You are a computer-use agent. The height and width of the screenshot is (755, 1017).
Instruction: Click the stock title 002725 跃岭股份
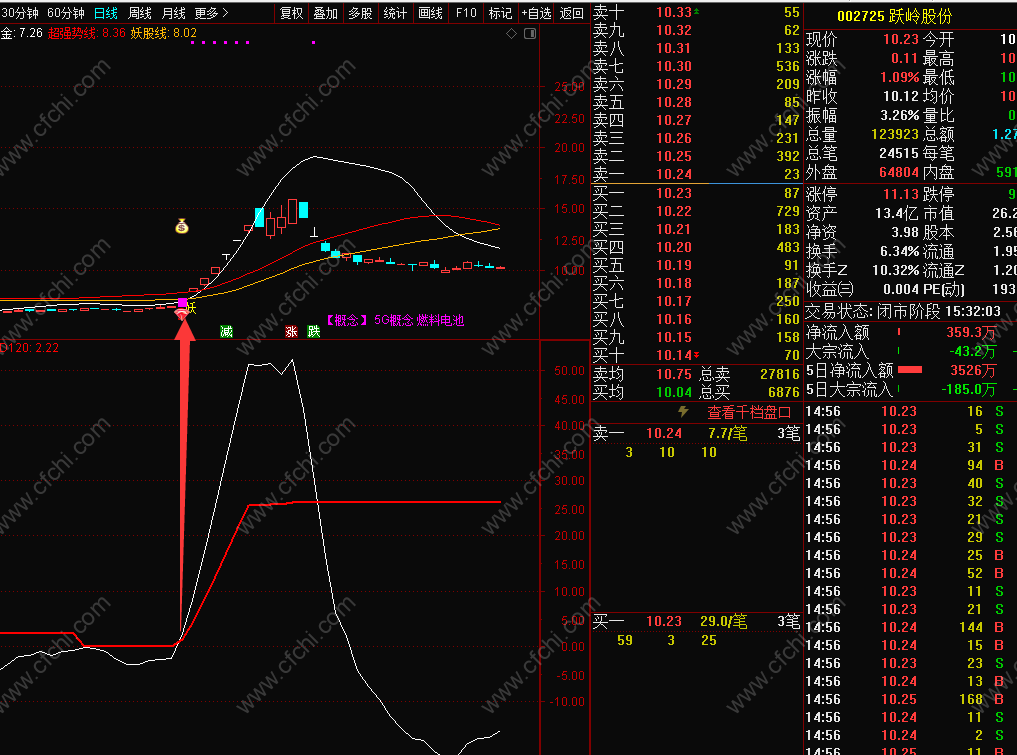pyautogui.click(x=894, y=16)
